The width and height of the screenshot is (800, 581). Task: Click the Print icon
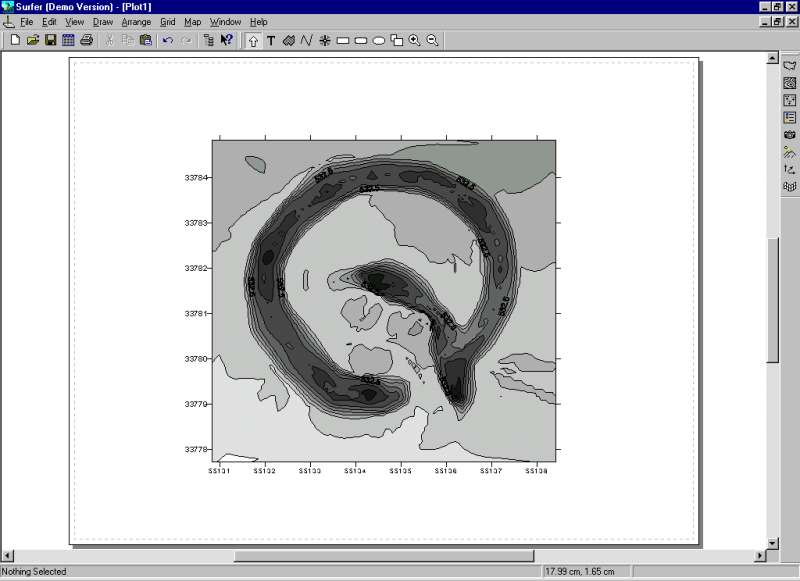point(86,40)
